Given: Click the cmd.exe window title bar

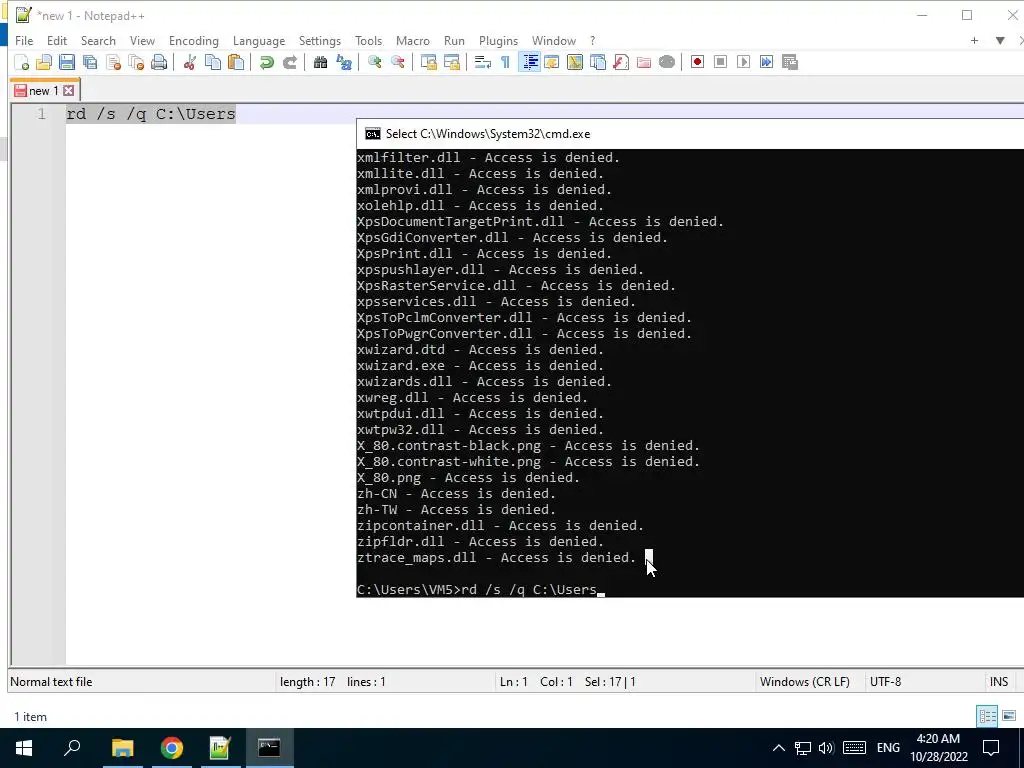Looking at the screenshot, I should [690, 133].
